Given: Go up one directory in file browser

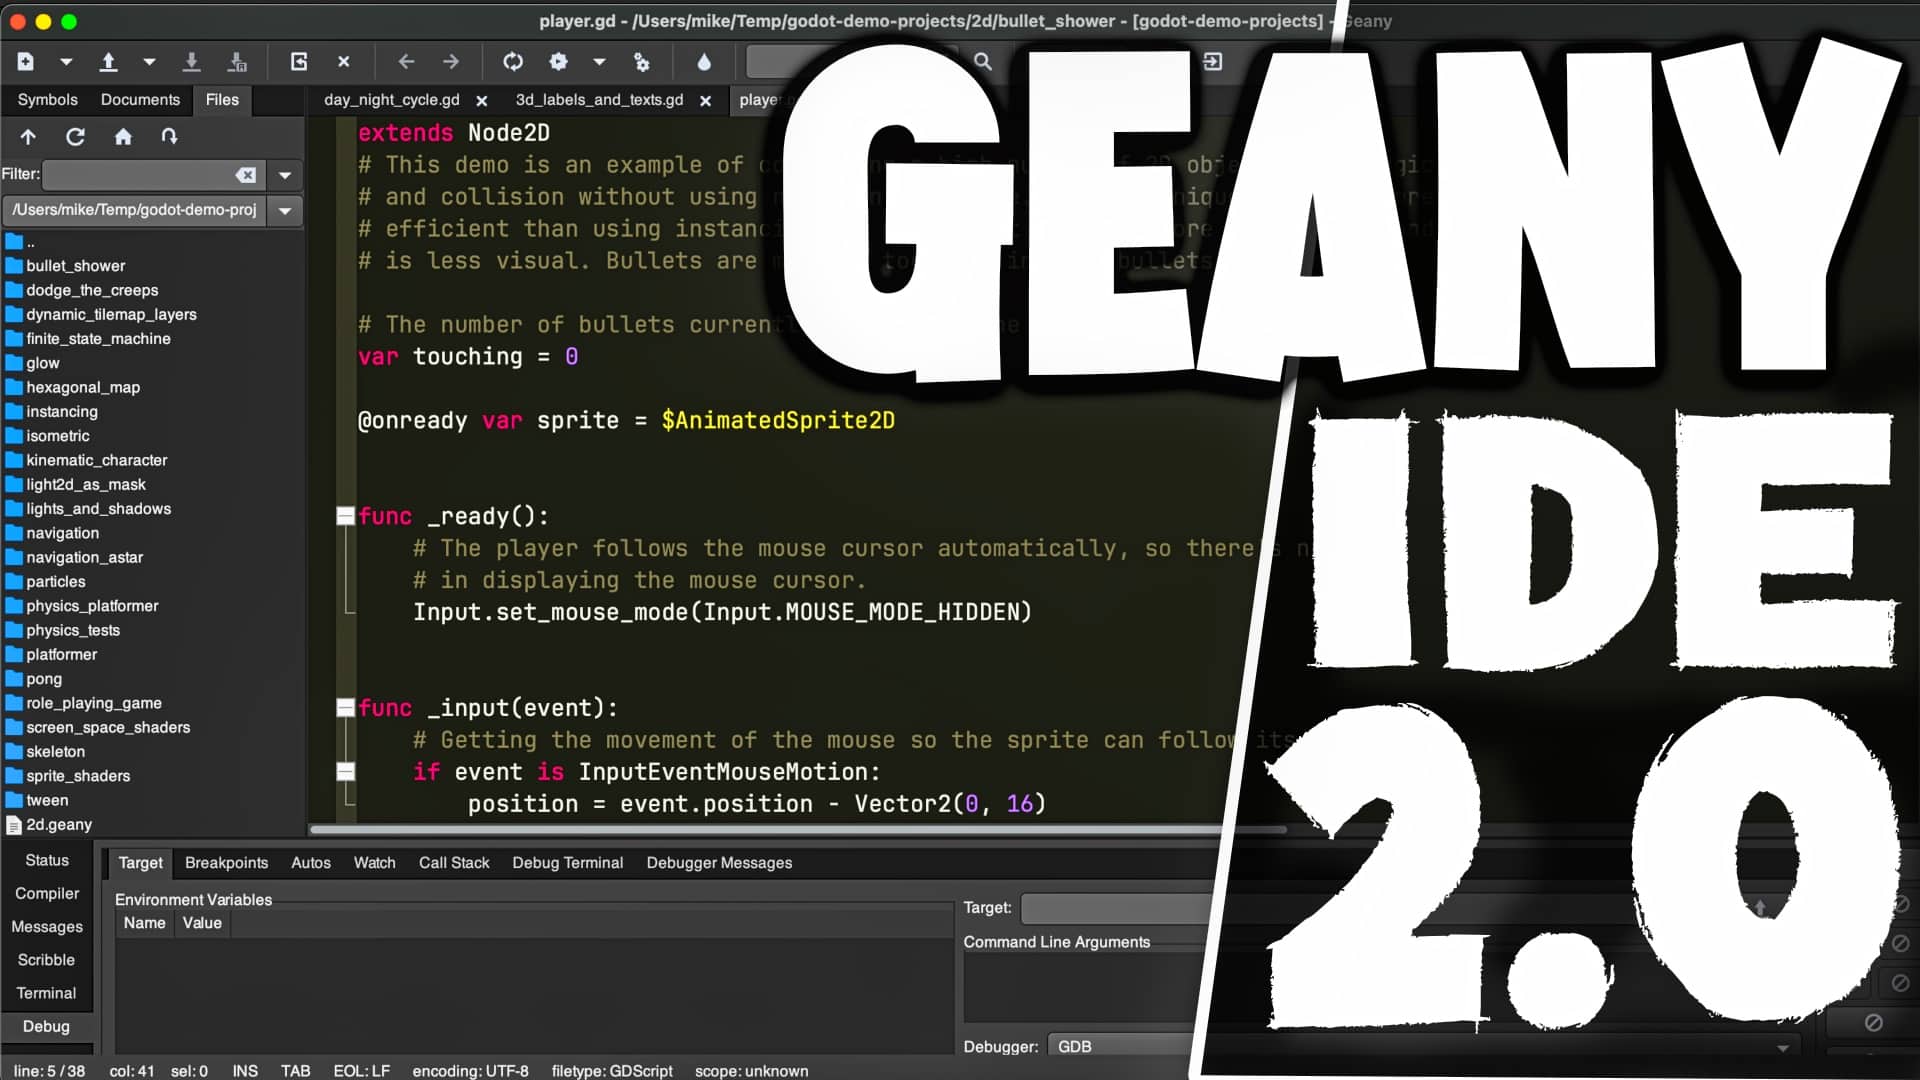Looking at the screenshot, I should (28, 137).
